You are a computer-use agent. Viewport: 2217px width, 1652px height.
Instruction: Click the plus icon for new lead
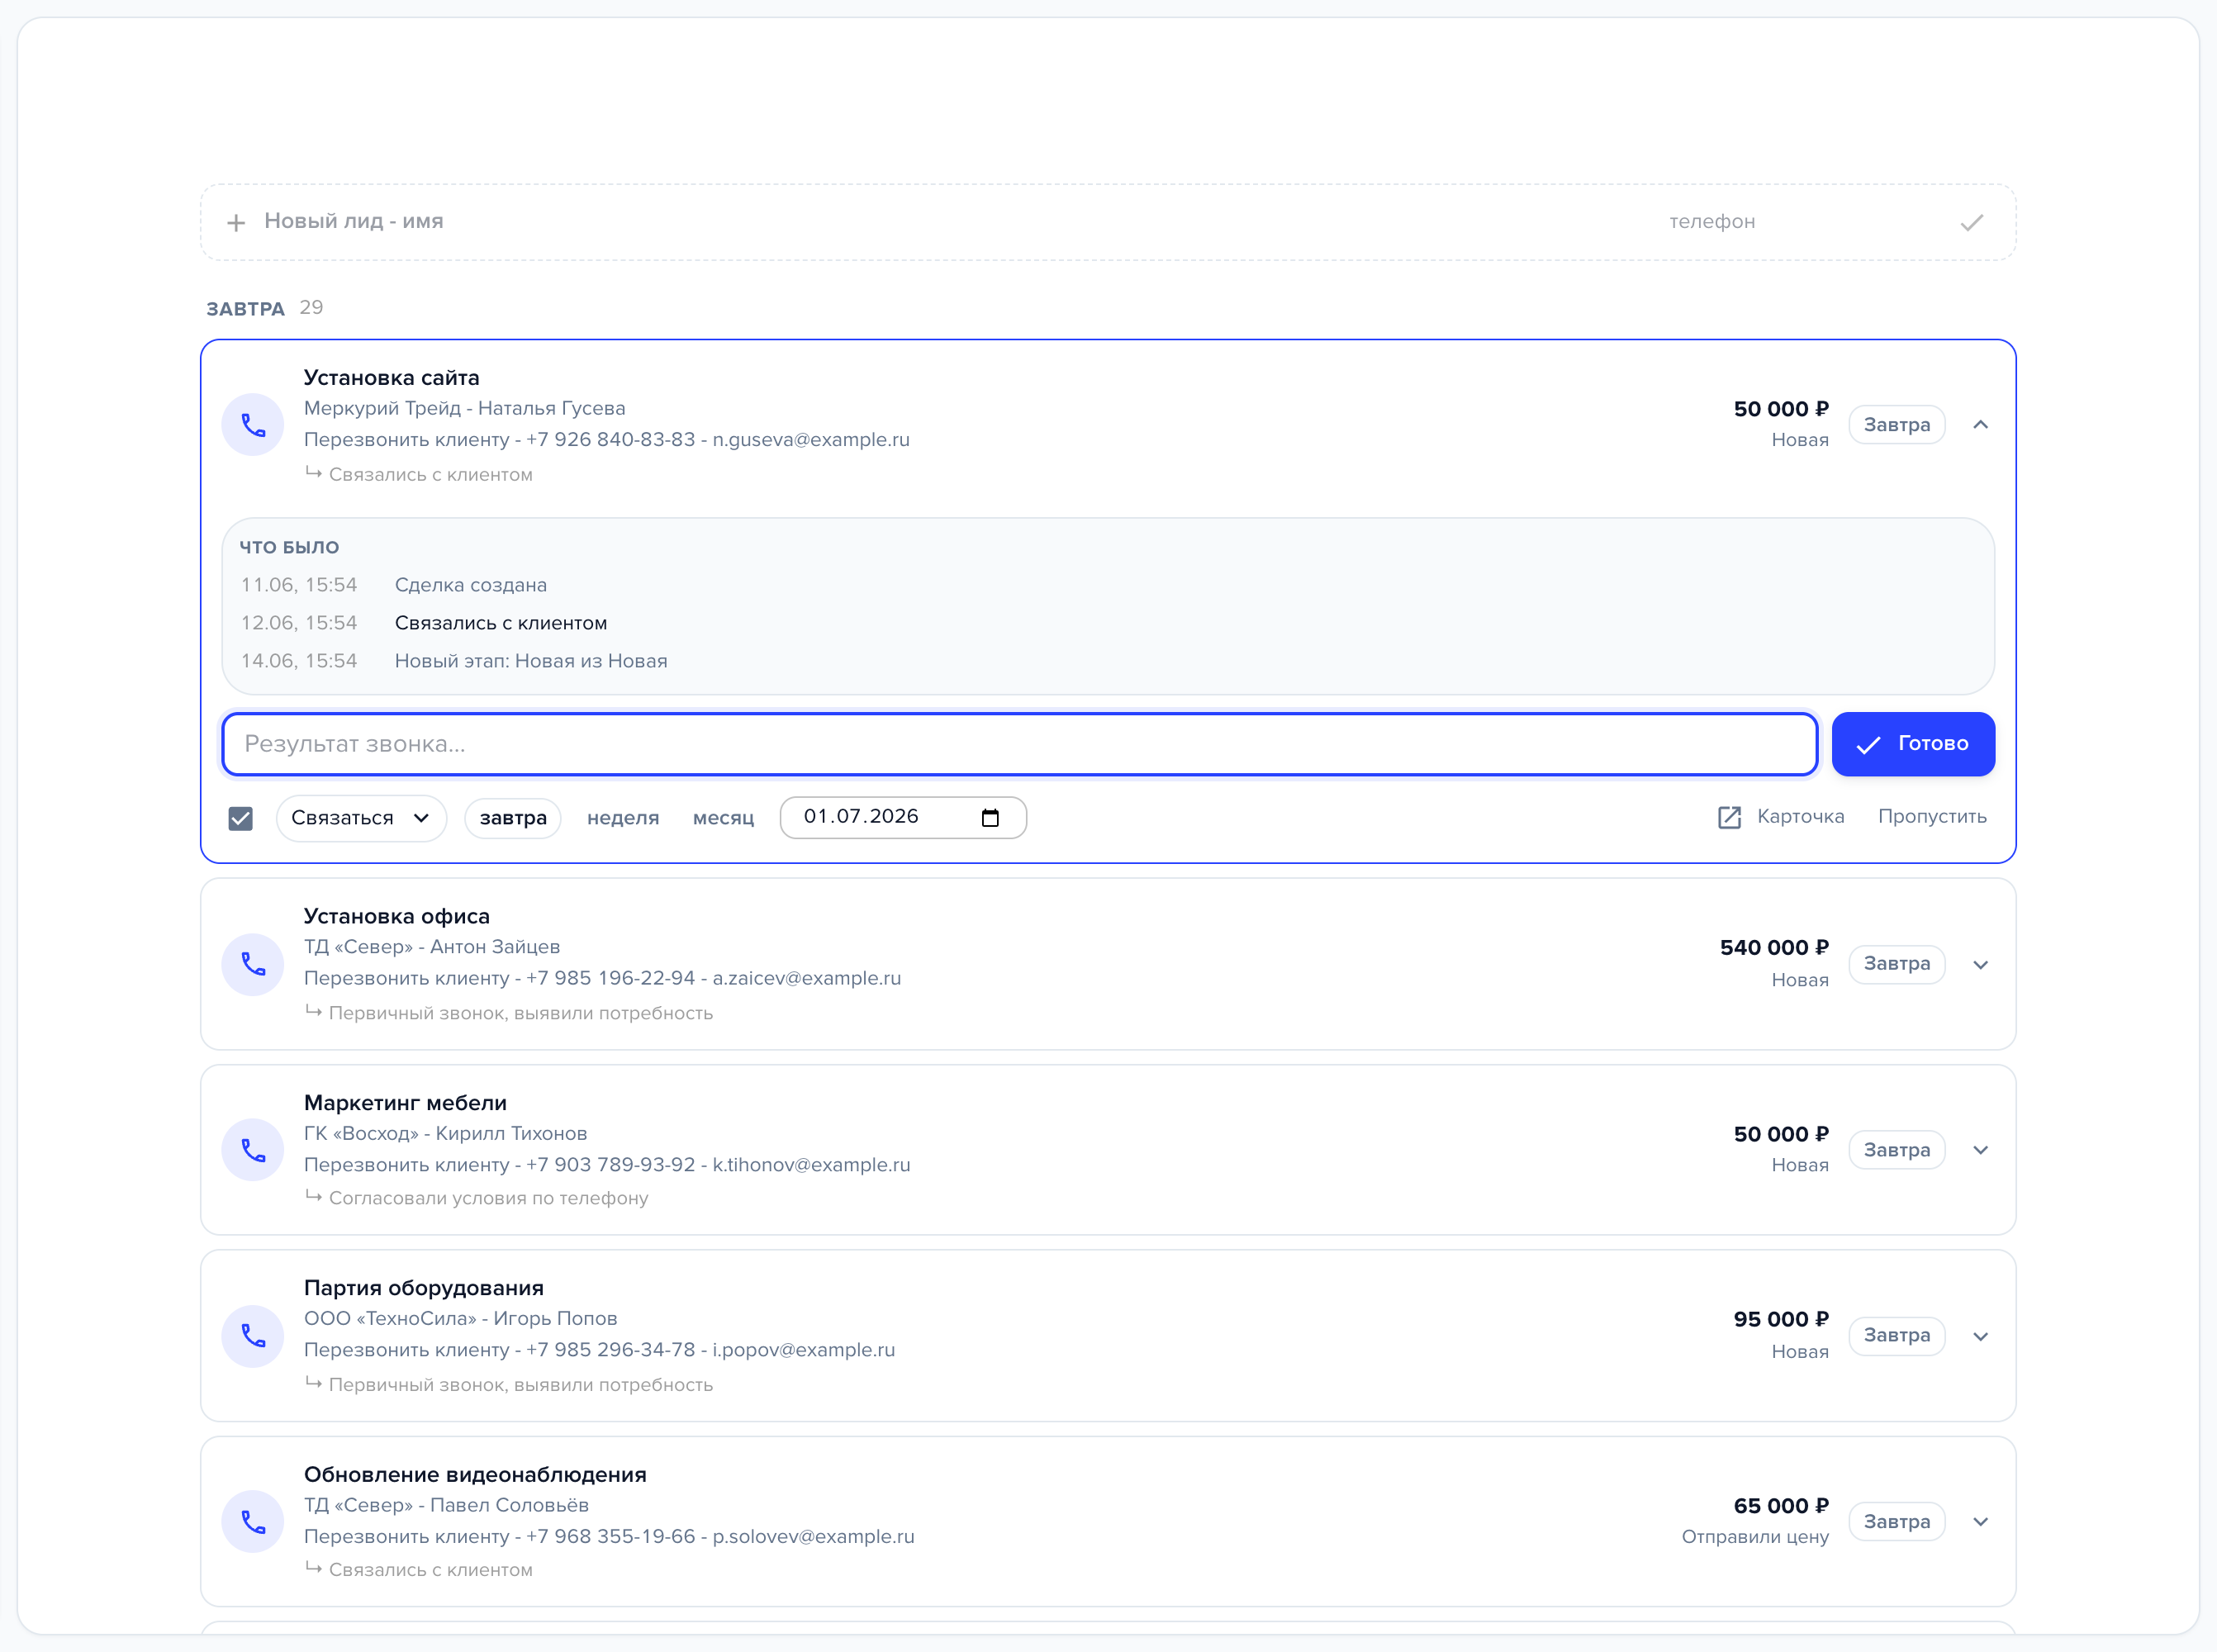[x=236, y=222]
